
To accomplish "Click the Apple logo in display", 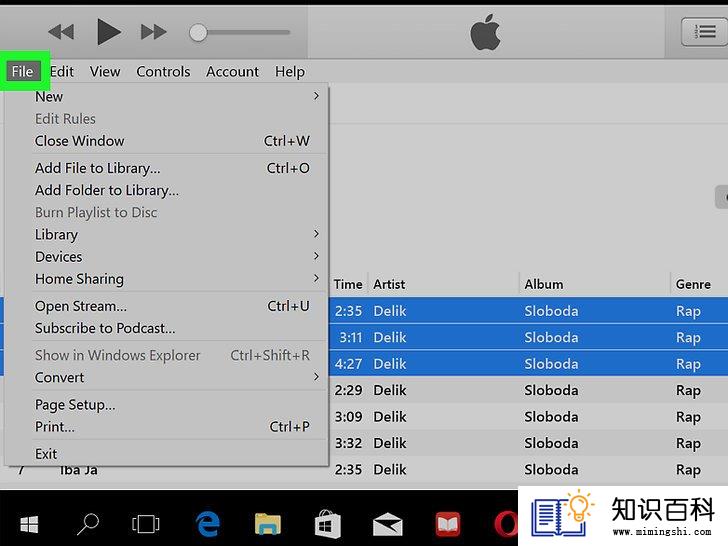I will [x=485, y=32].
